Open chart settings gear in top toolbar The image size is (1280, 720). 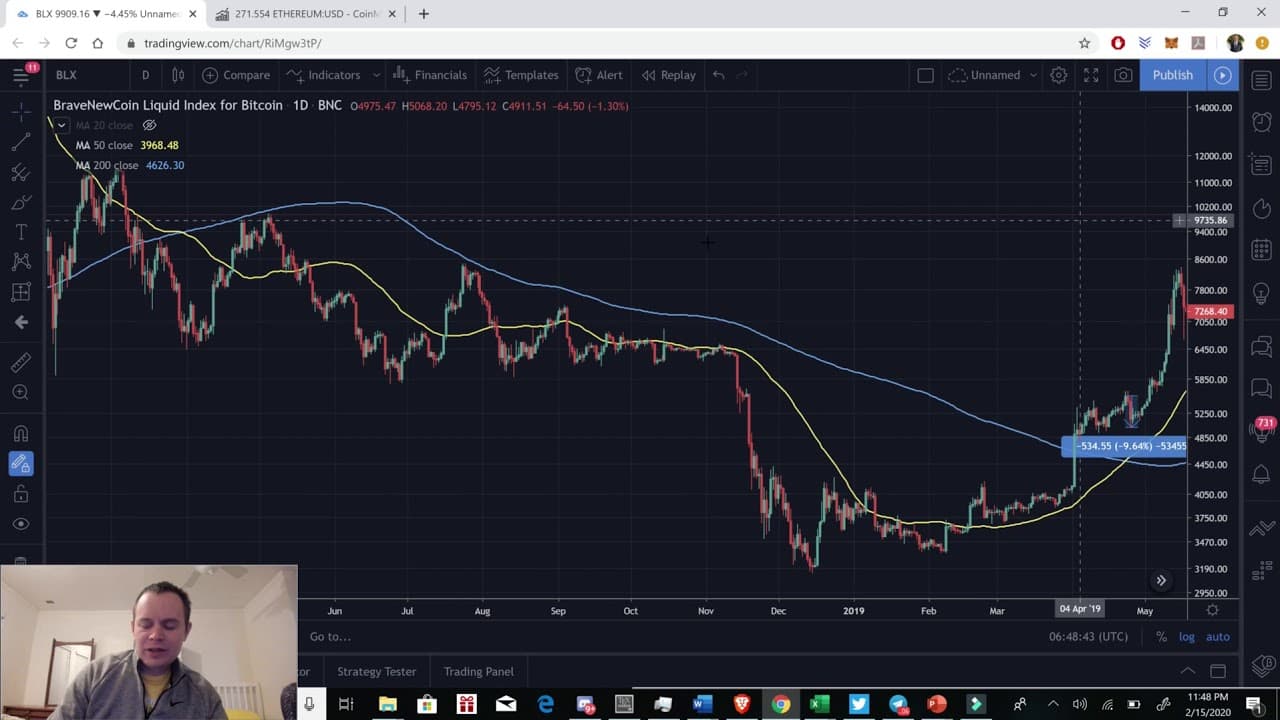[1058, 75]
